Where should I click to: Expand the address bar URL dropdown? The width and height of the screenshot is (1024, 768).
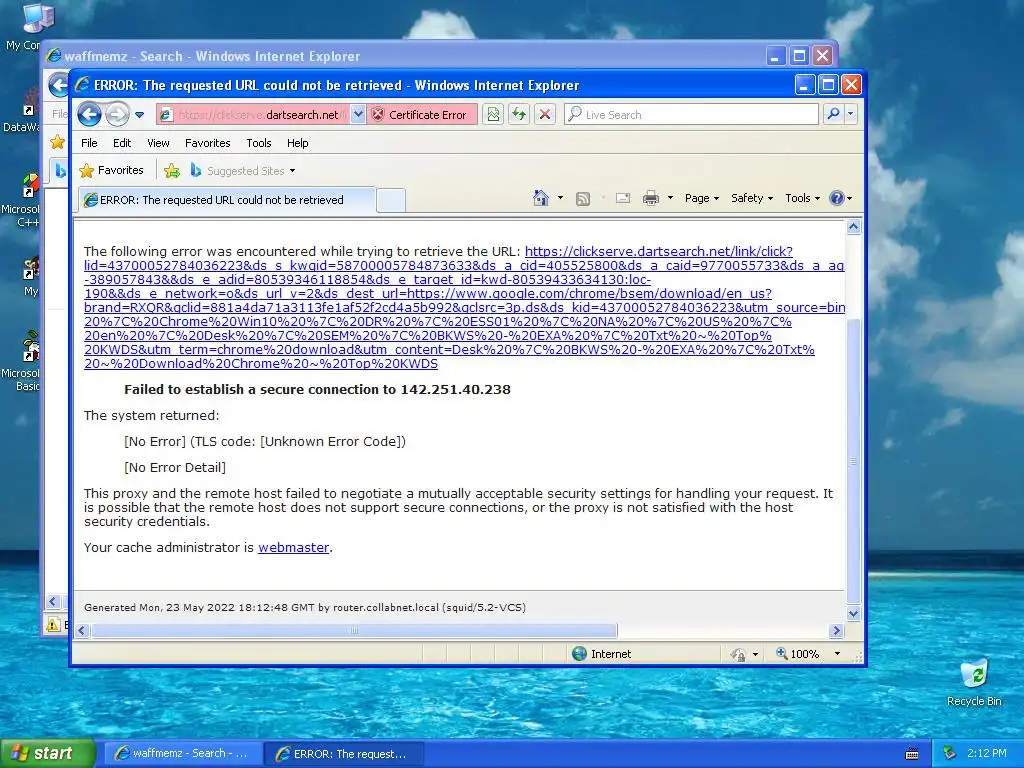pos(358,115)
